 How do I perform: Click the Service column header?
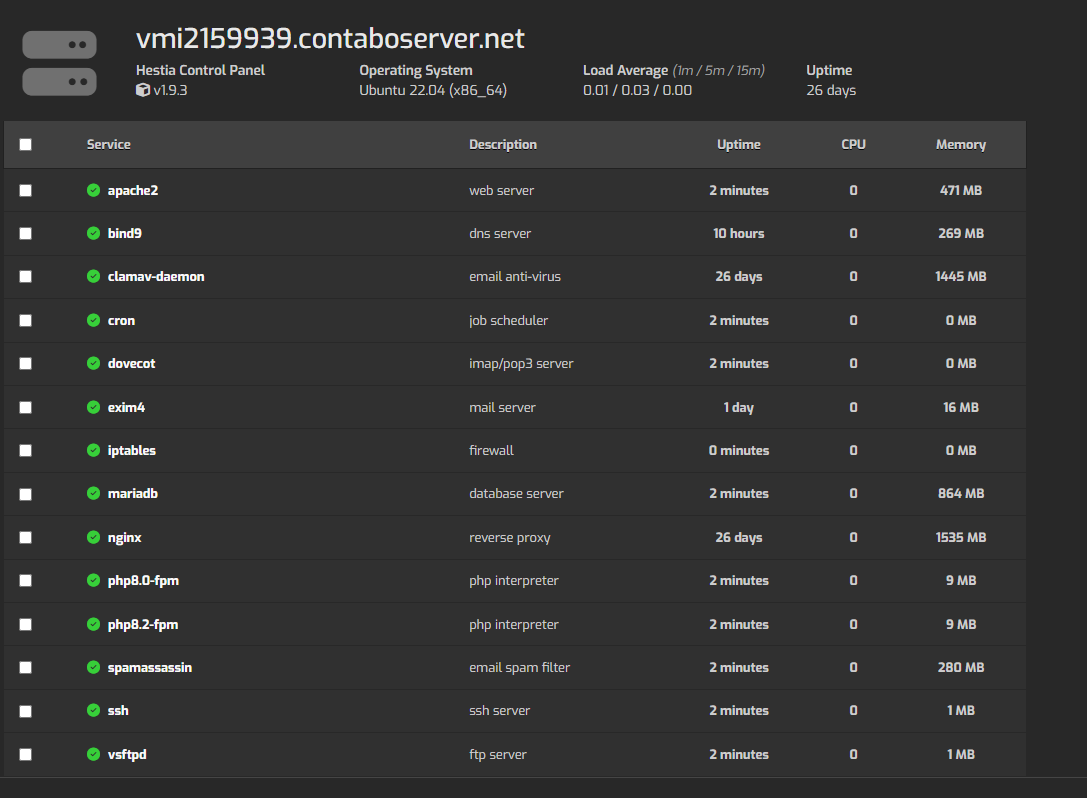tap(108, 144)
